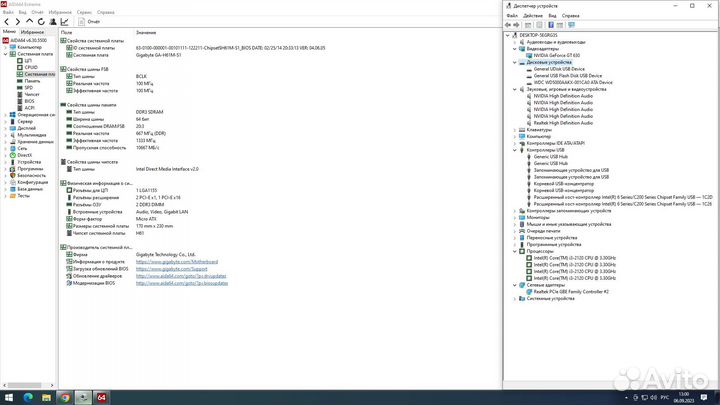720x405 pixels.
Task: Collapse Системная плата node in AIDA64 tree
Action: (x=6, y=54)
